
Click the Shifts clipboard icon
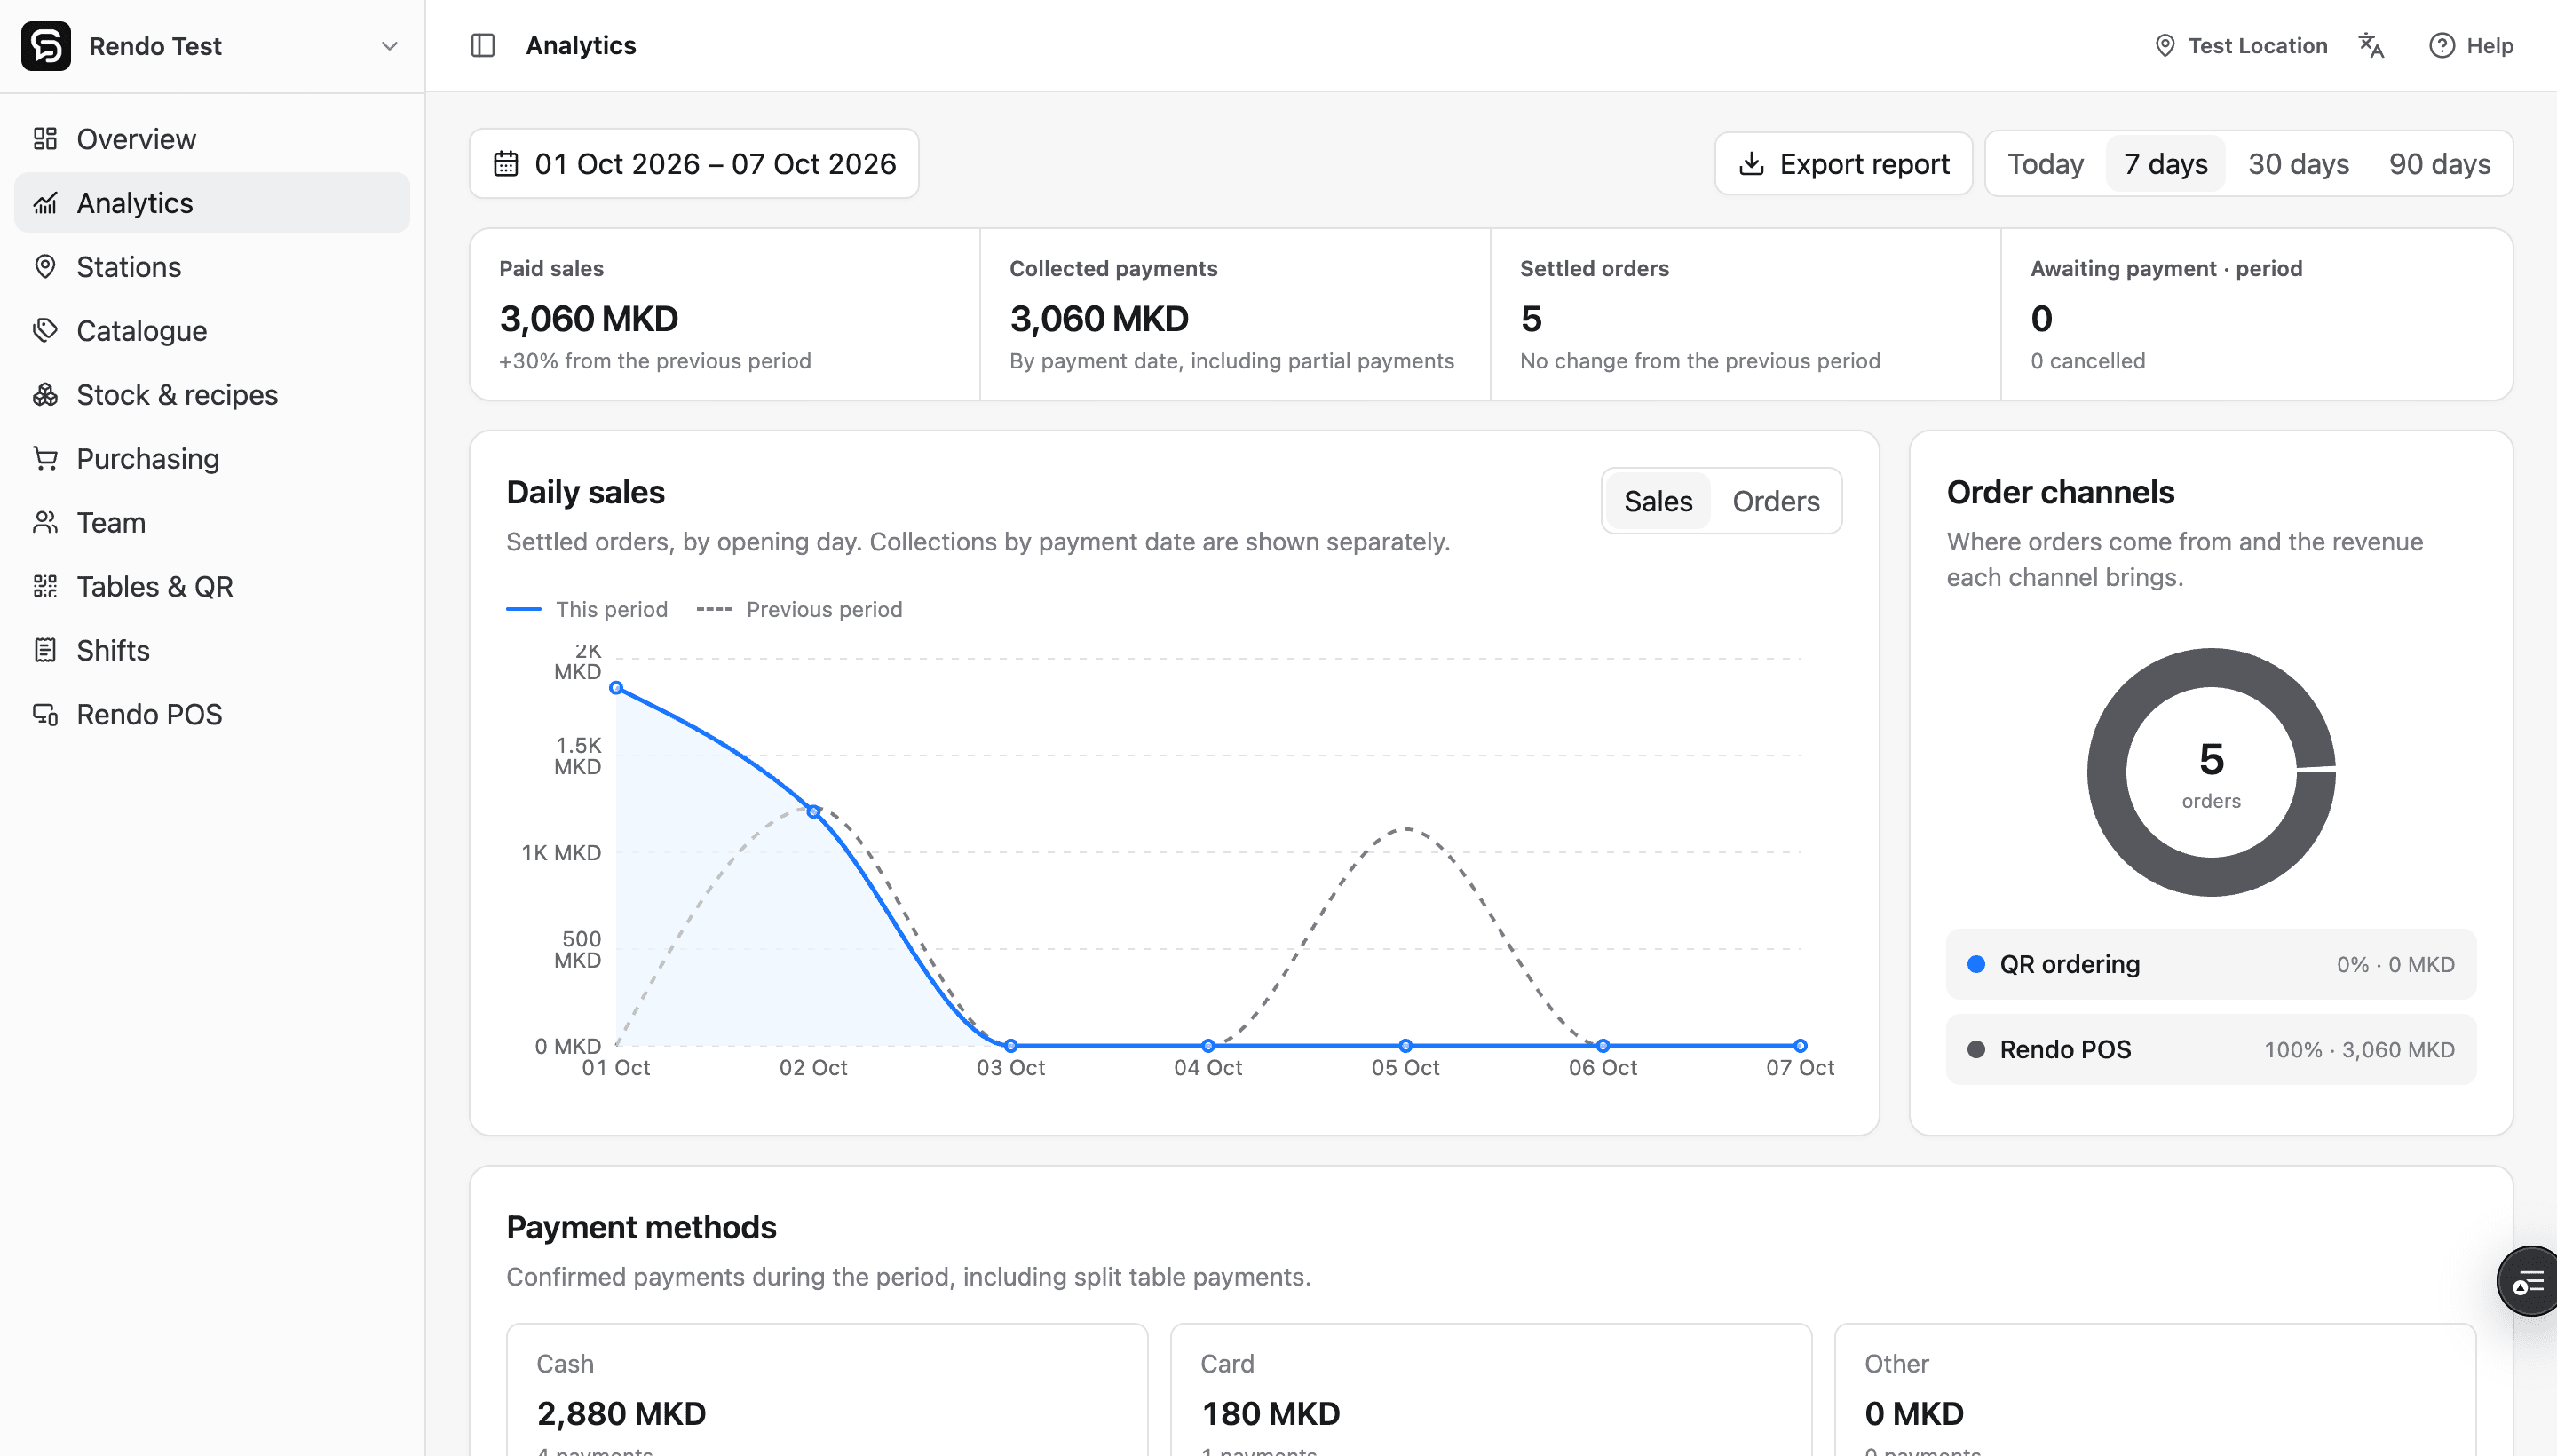[45, 651]
